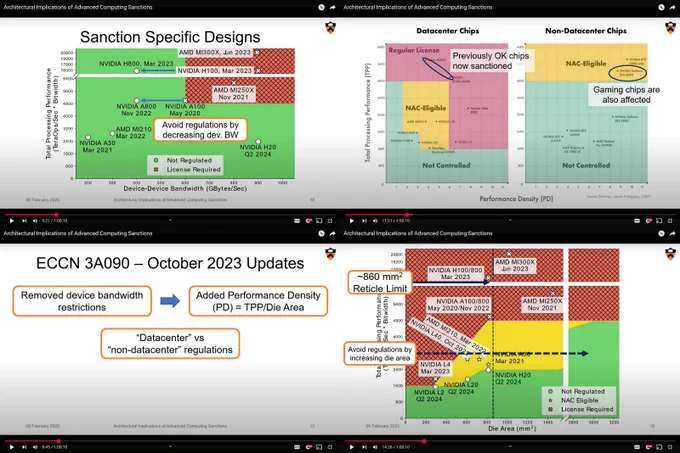Open video title link above Reticle Limit chart
This screenshot has width=680, height=453.
(x=418, y=233)
